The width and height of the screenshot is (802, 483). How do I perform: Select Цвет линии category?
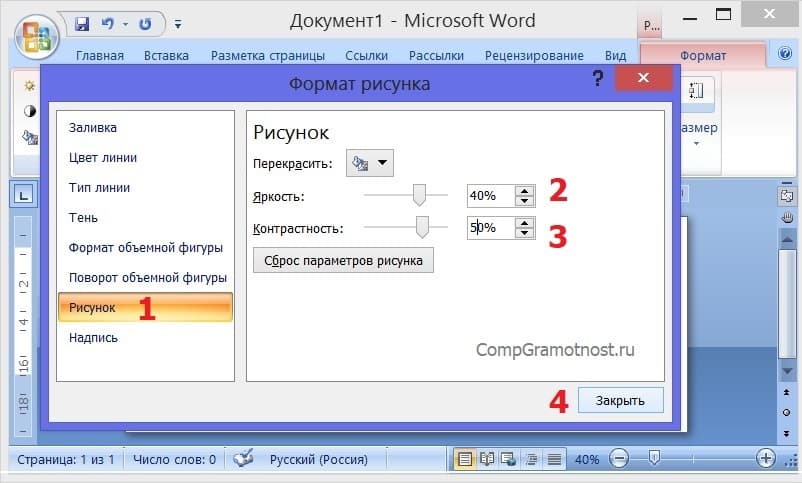pos(103,158)
